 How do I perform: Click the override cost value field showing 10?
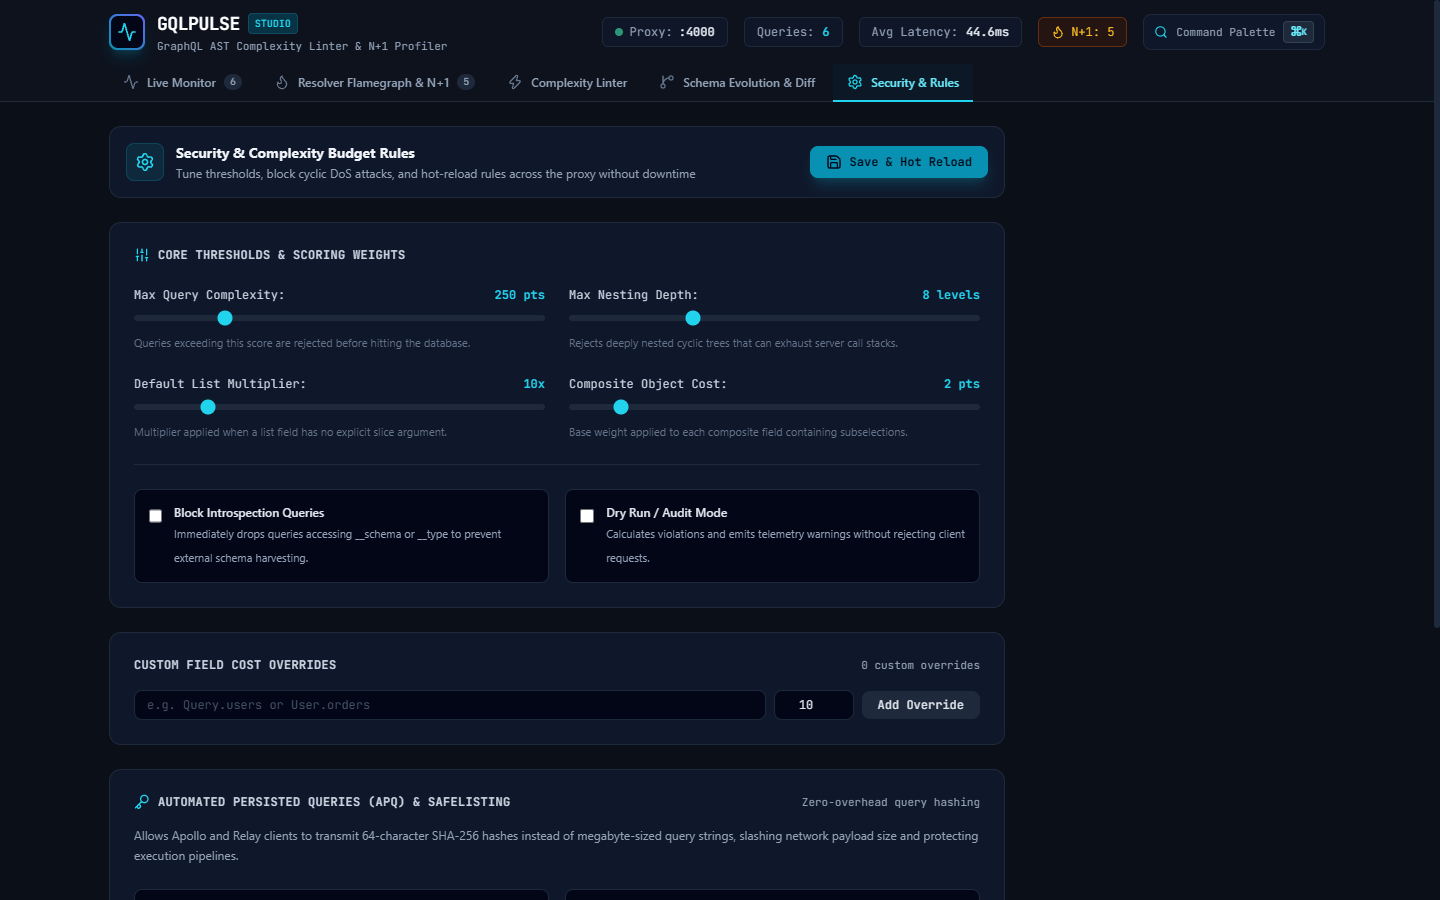tap(814, 705)
